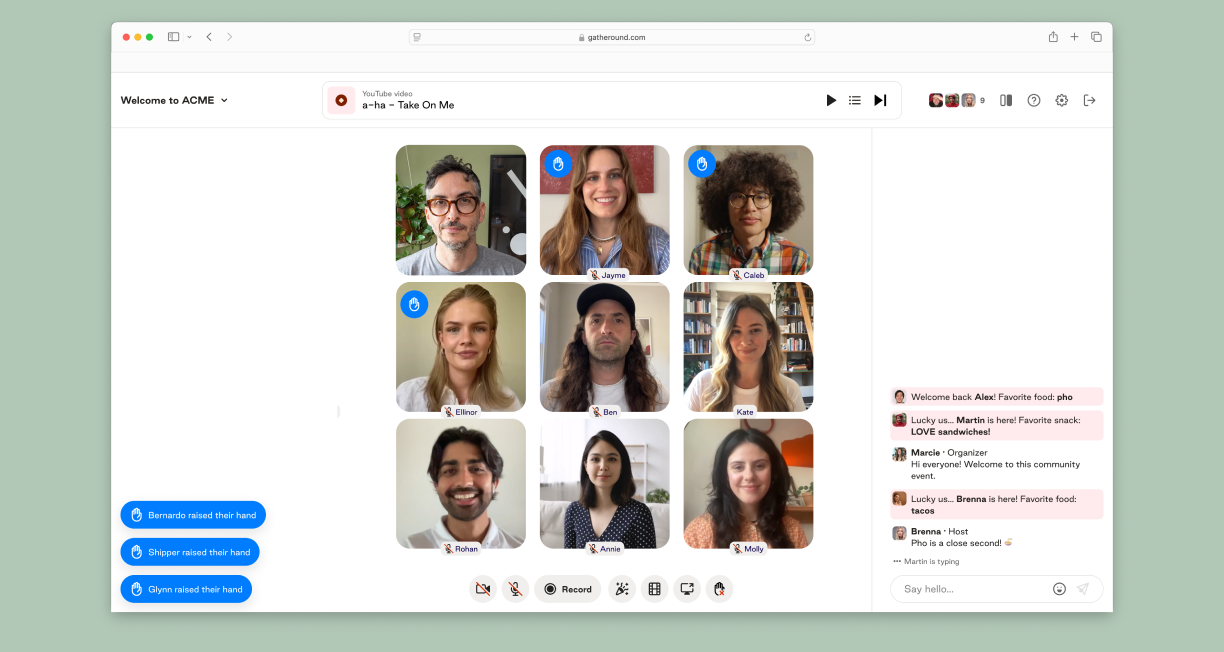Open the video playlist queue icon
1224x652 pixels.
click(x=855, y=100)
